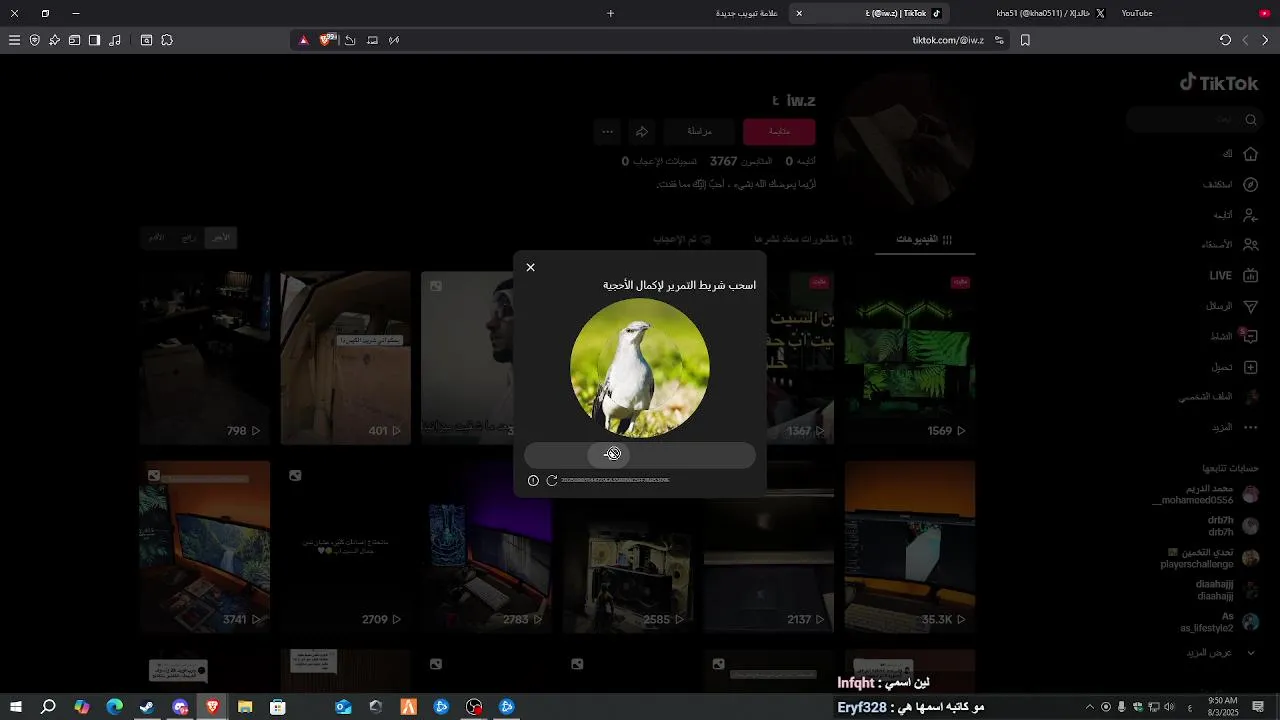
Task: Click the Message button on profile
Action: pos(700,131)
